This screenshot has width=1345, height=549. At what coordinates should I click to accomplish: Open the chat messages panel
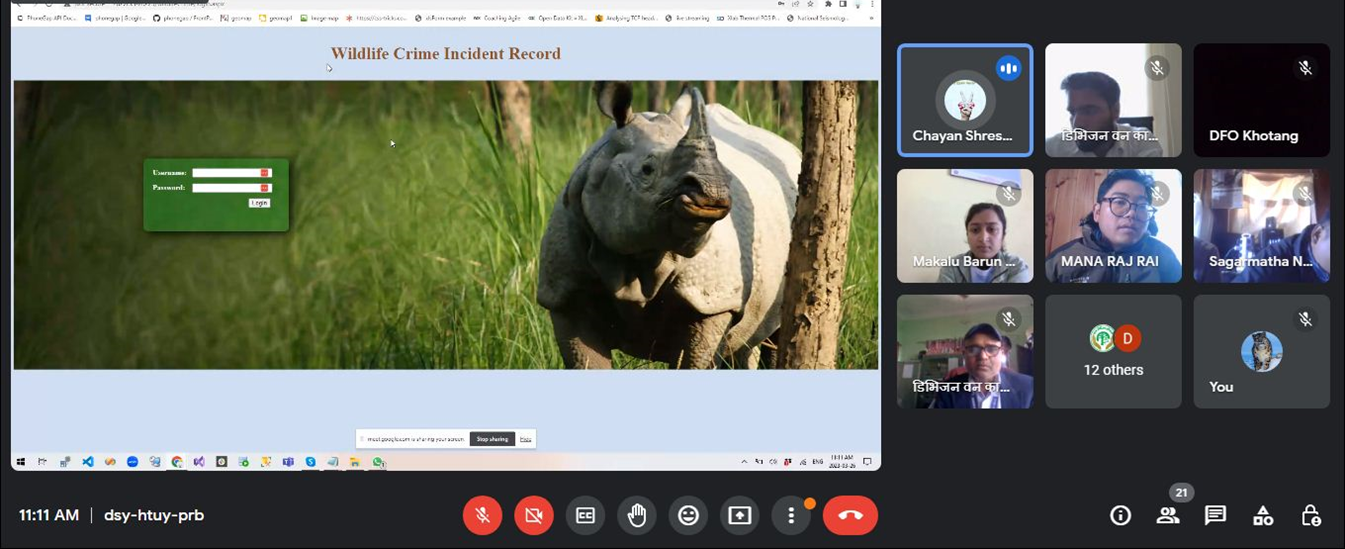1215,515
